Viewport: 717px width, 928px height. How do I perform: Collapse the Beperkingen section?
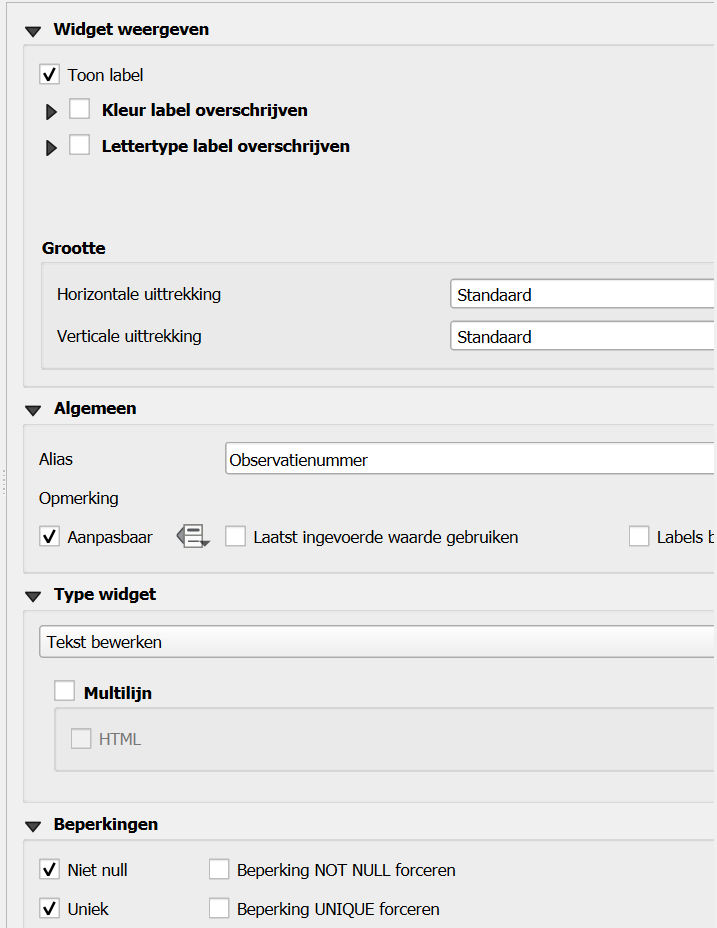point(34,826)
